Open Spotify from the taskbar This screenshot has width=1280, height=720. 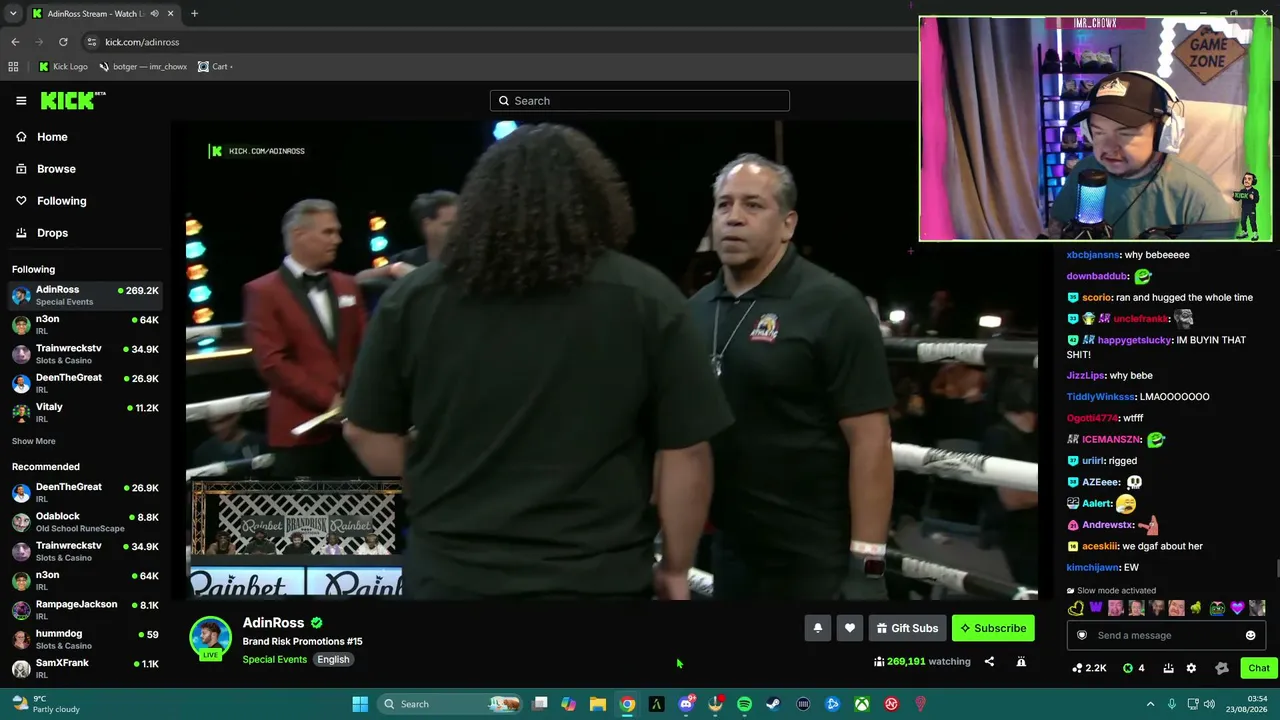tap(744, 704)
